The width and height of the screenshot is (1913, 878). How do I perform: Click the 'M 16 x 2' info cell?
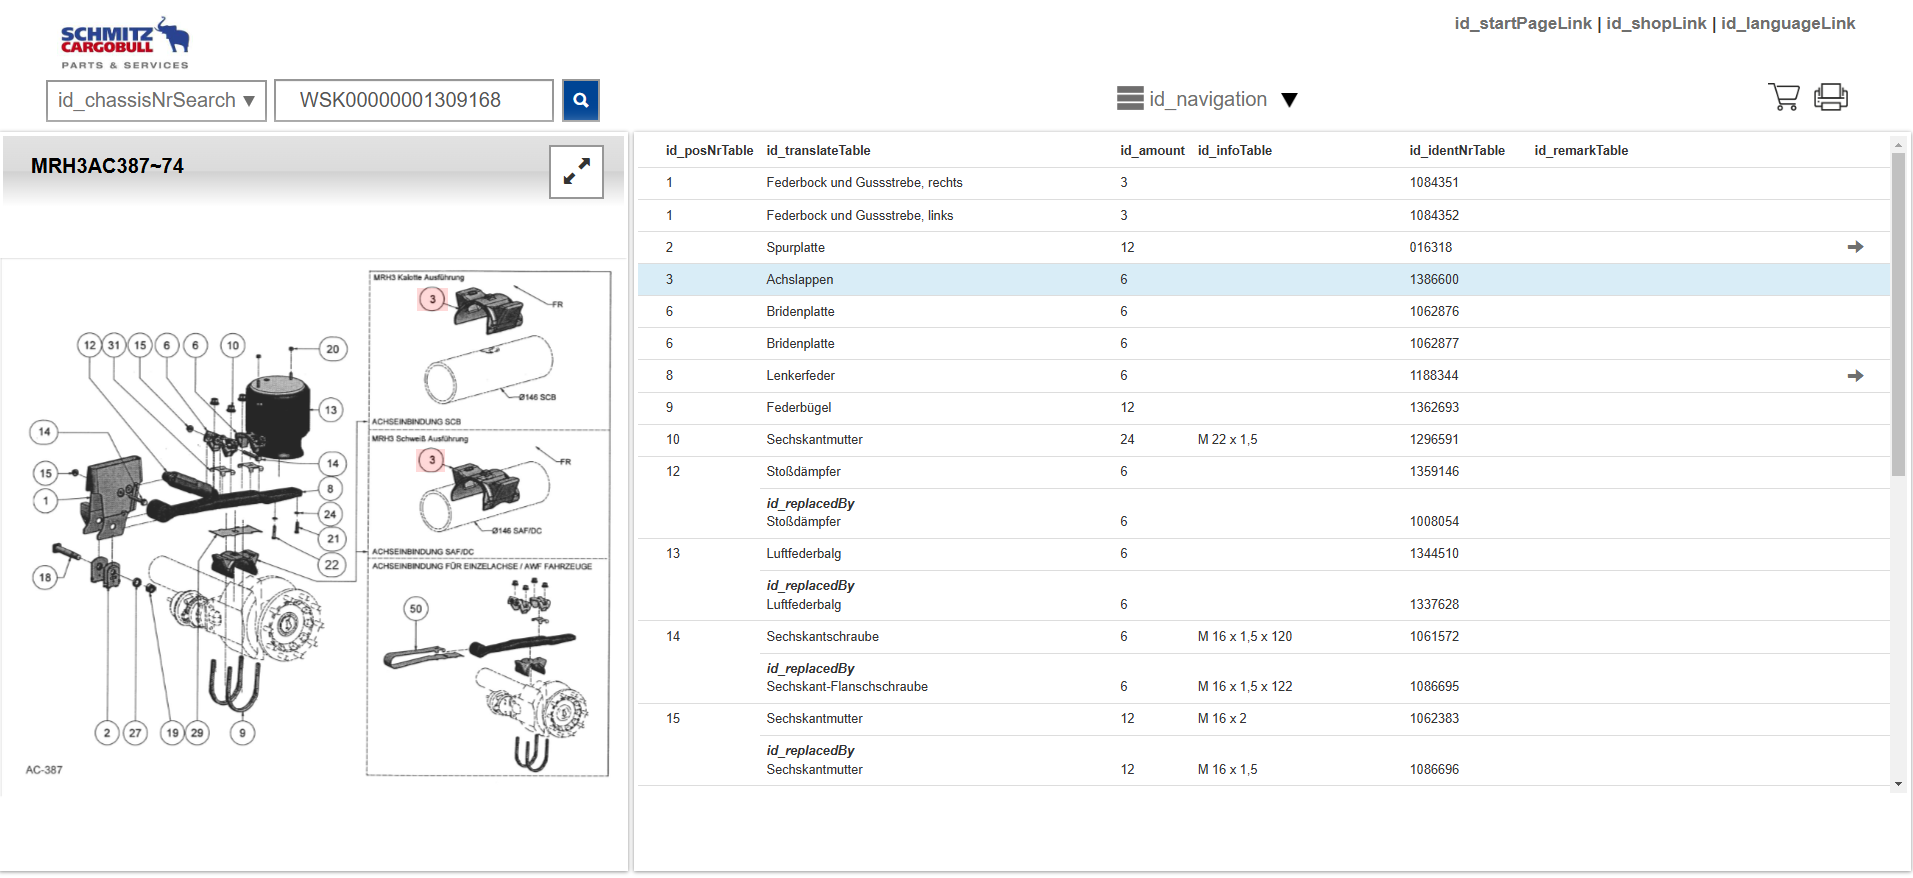[1222, 719]
